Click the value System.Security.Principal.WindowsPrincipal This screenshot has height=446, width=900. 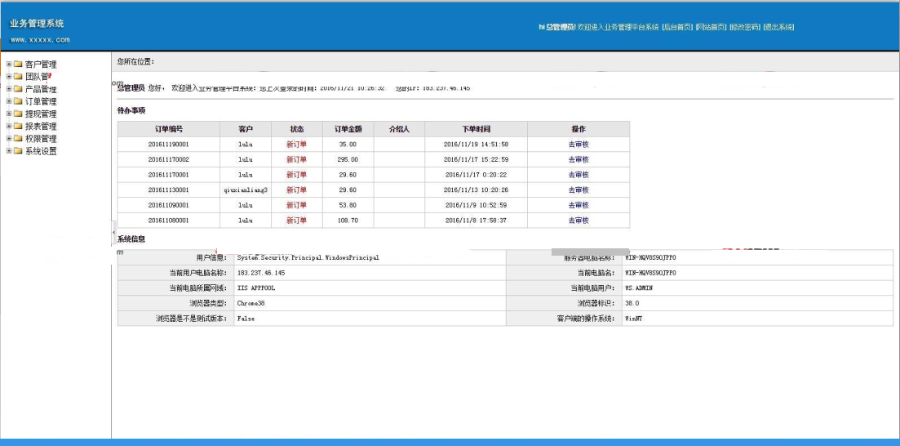click(308, 258)
